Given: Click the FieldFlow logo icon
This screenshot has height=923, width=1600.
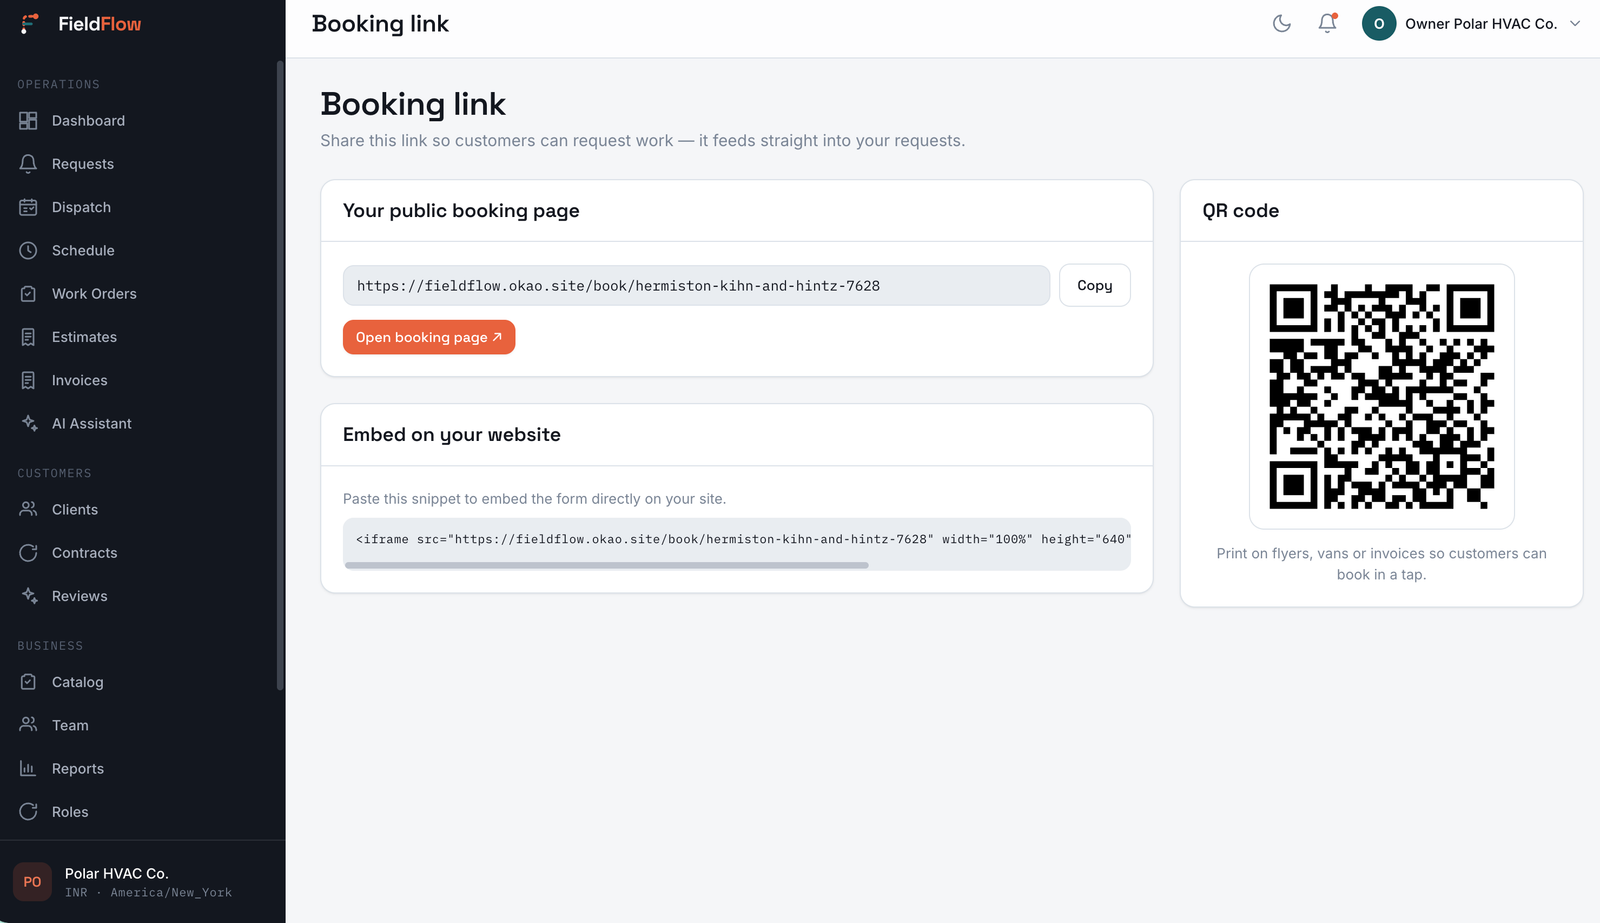Looking at the screenshot, I should [x=30, y=23].
